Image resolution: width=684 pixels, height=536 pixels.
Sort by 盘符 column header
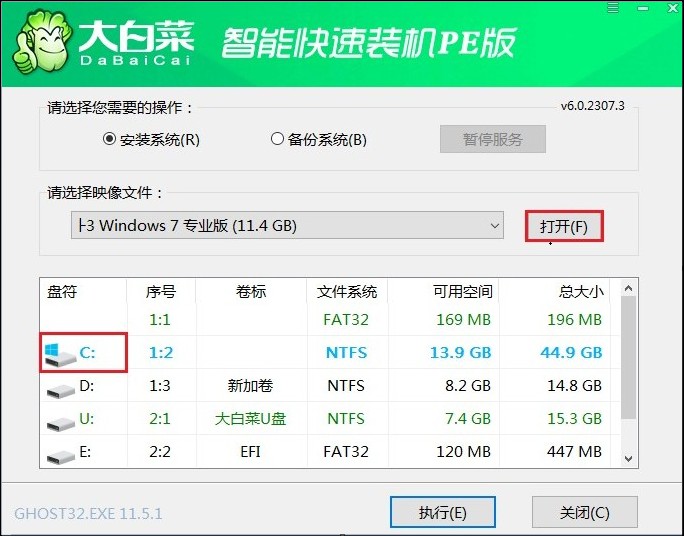tap(62, 292)
